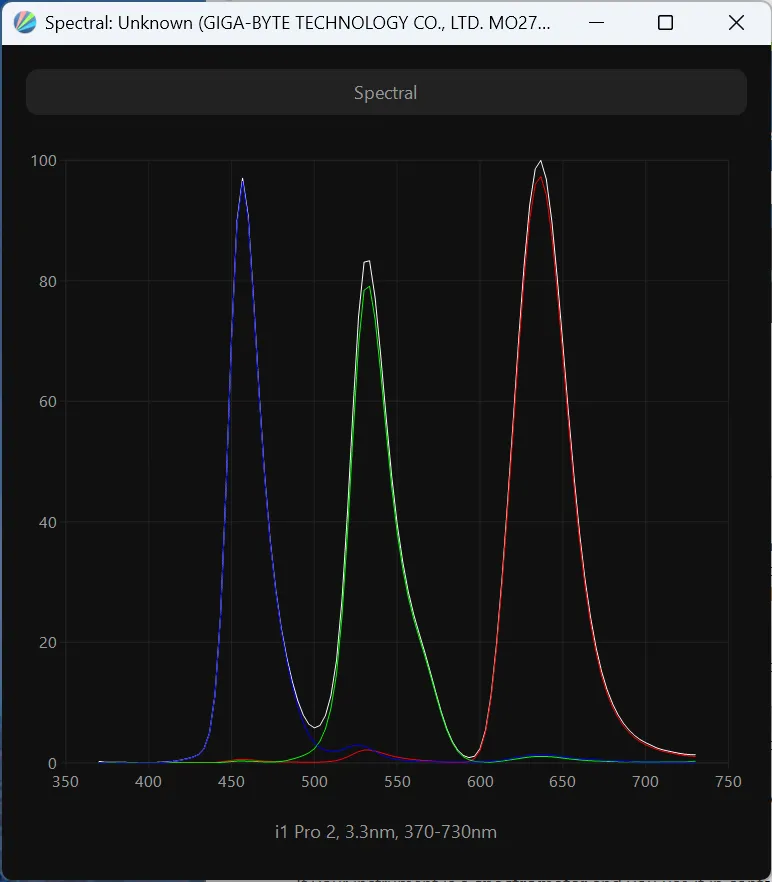This screenshot has height=882, width=772.
Task: Click the white curve trough near 500nm
Action: (315, 727)
